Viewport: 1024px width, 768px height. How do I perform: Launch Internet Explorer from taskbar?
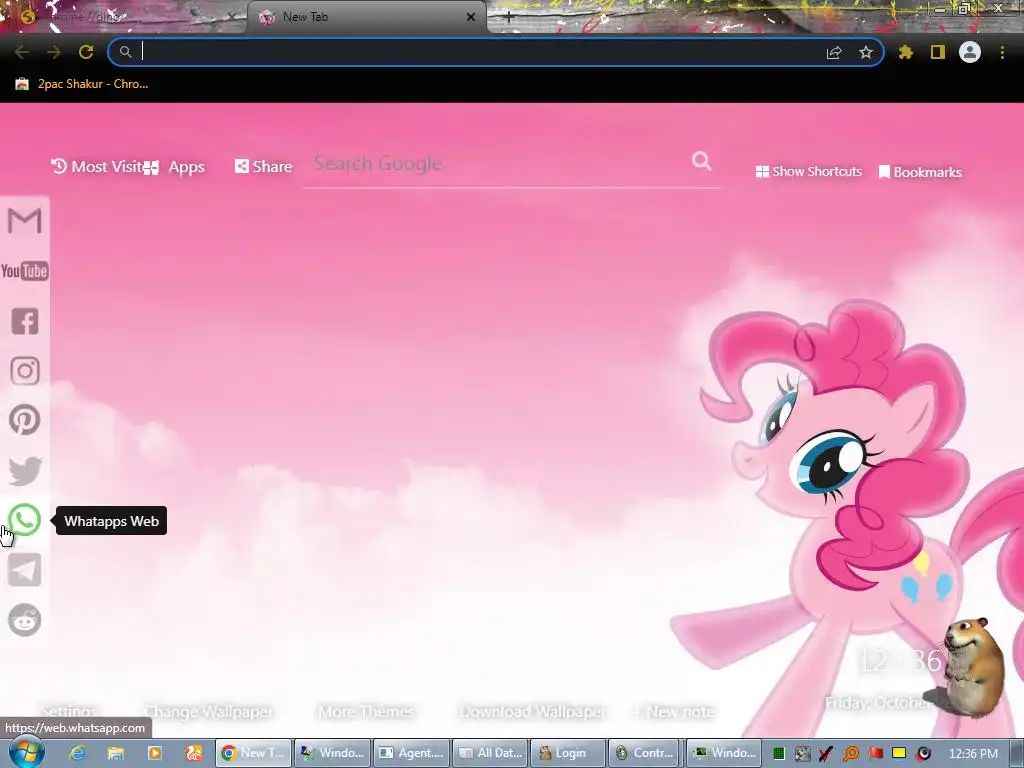click(77, 753)
